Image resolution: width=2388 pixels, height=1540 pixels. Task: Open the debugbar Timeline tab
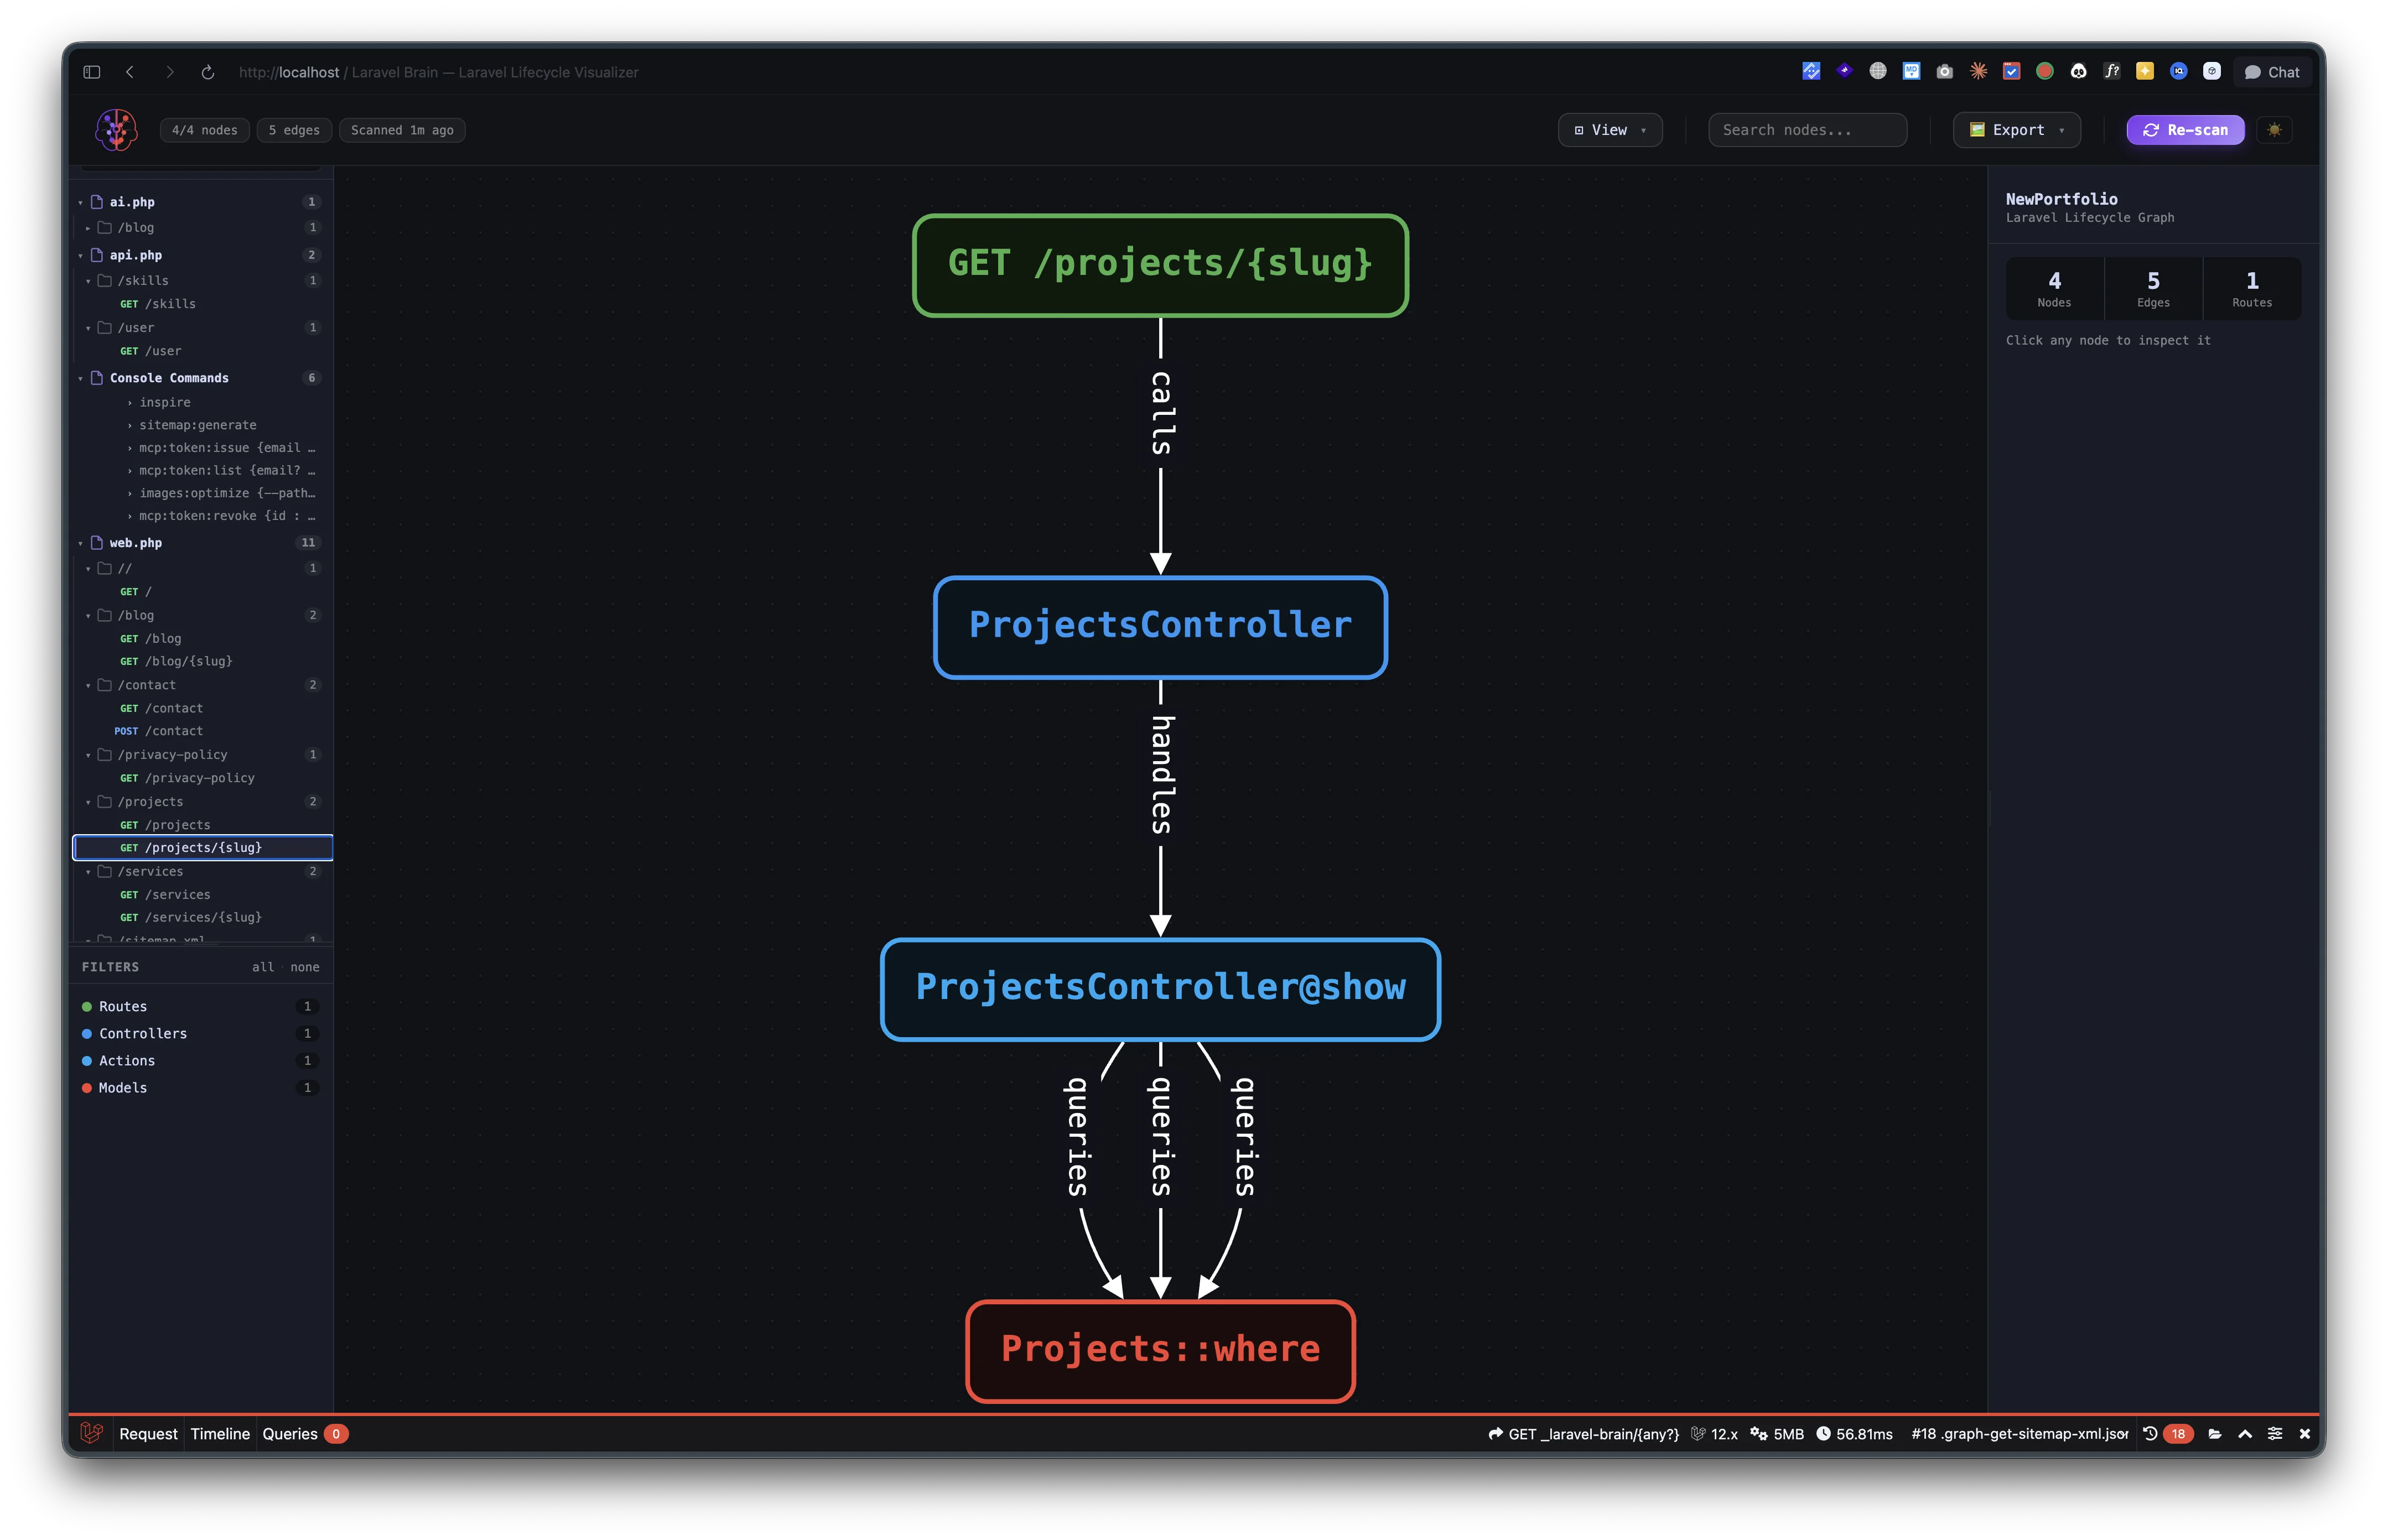click(220, 1433)
